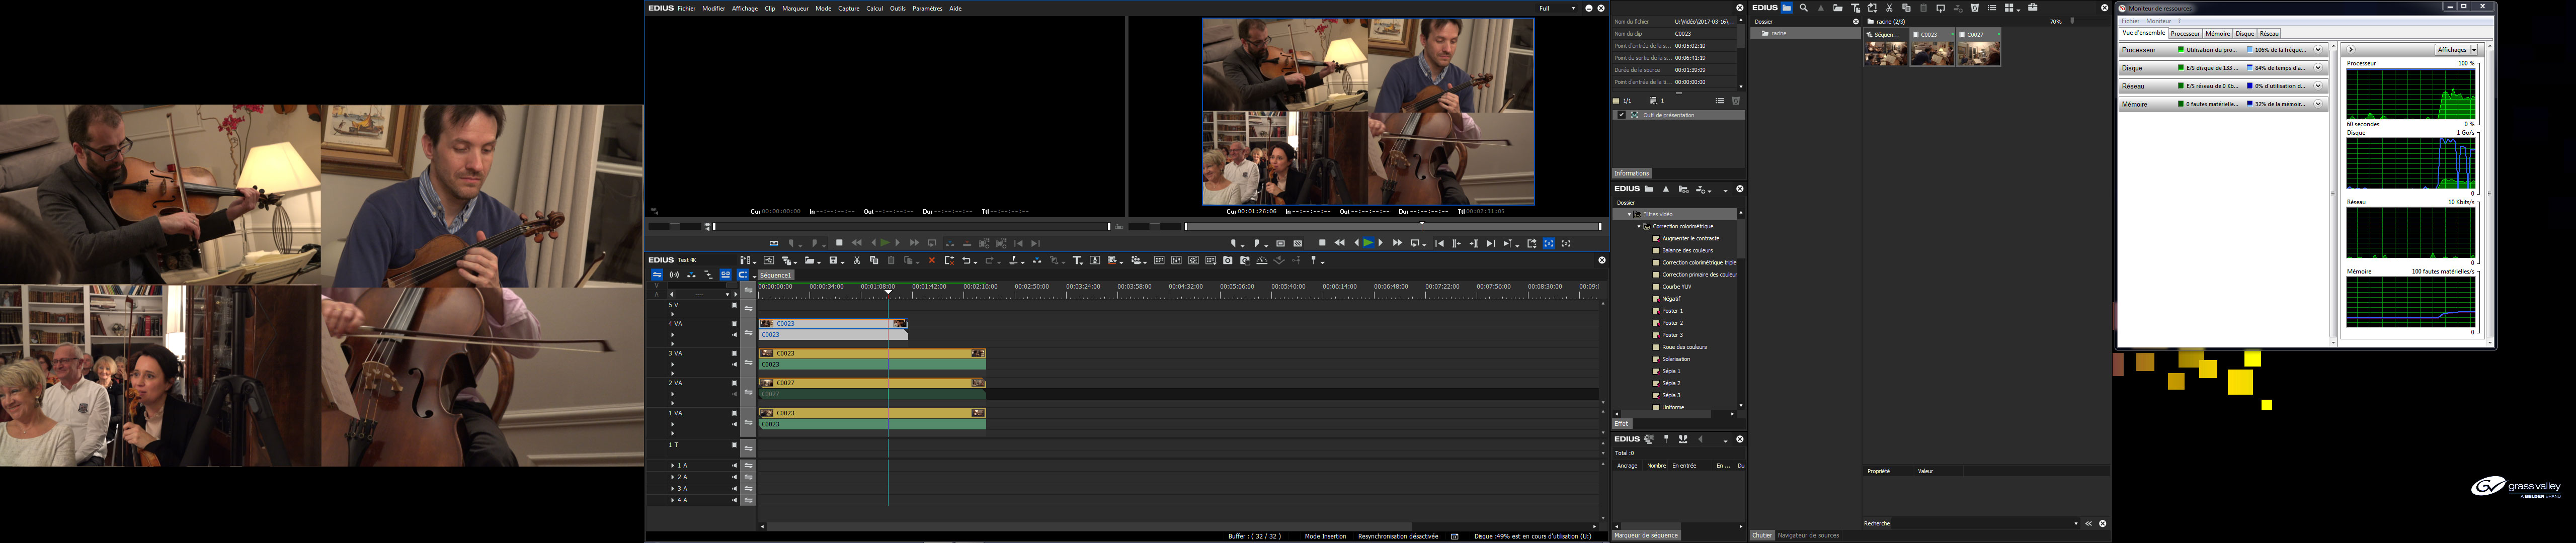Click the Play button in recorder monitor

(x=1369, y=243)
